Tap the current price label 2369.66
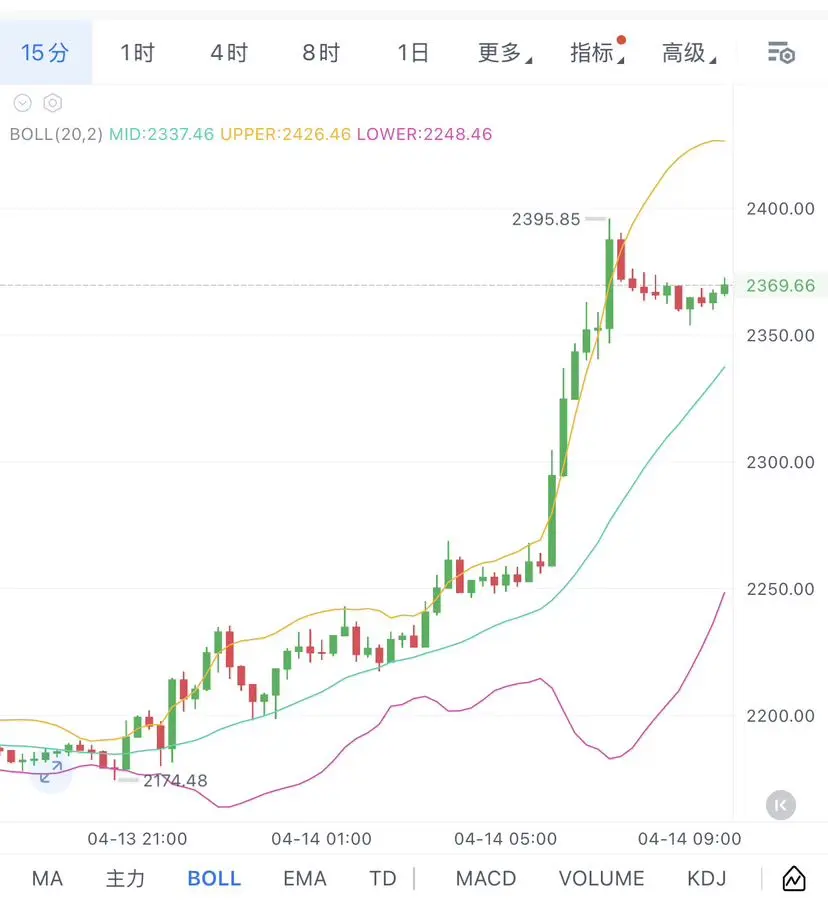828x903 pixels. click(x=780, y=286)
